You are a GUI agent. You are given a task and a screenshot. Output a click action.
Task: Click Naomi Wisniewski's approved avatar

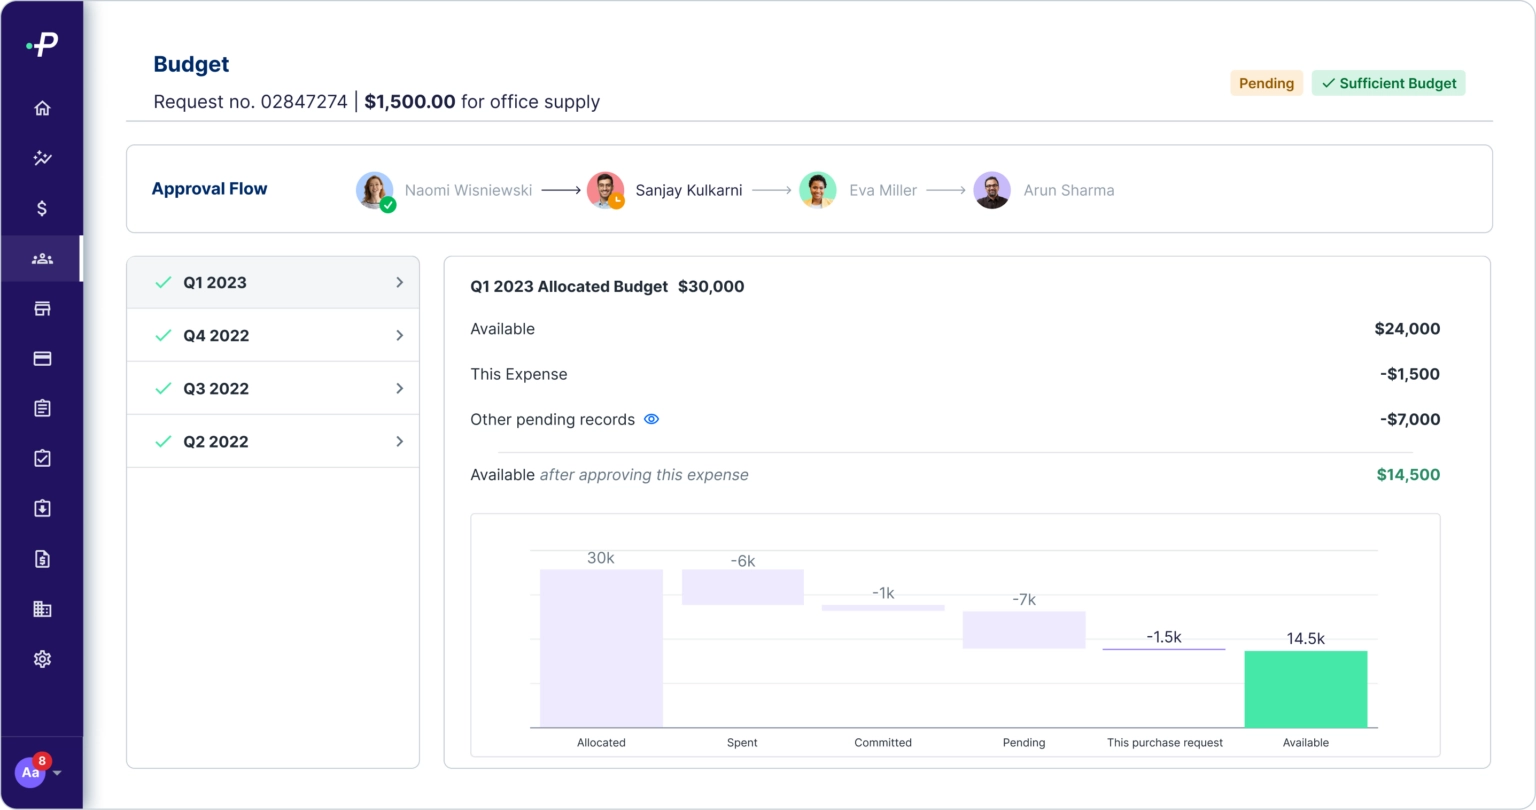coord(374,190)
